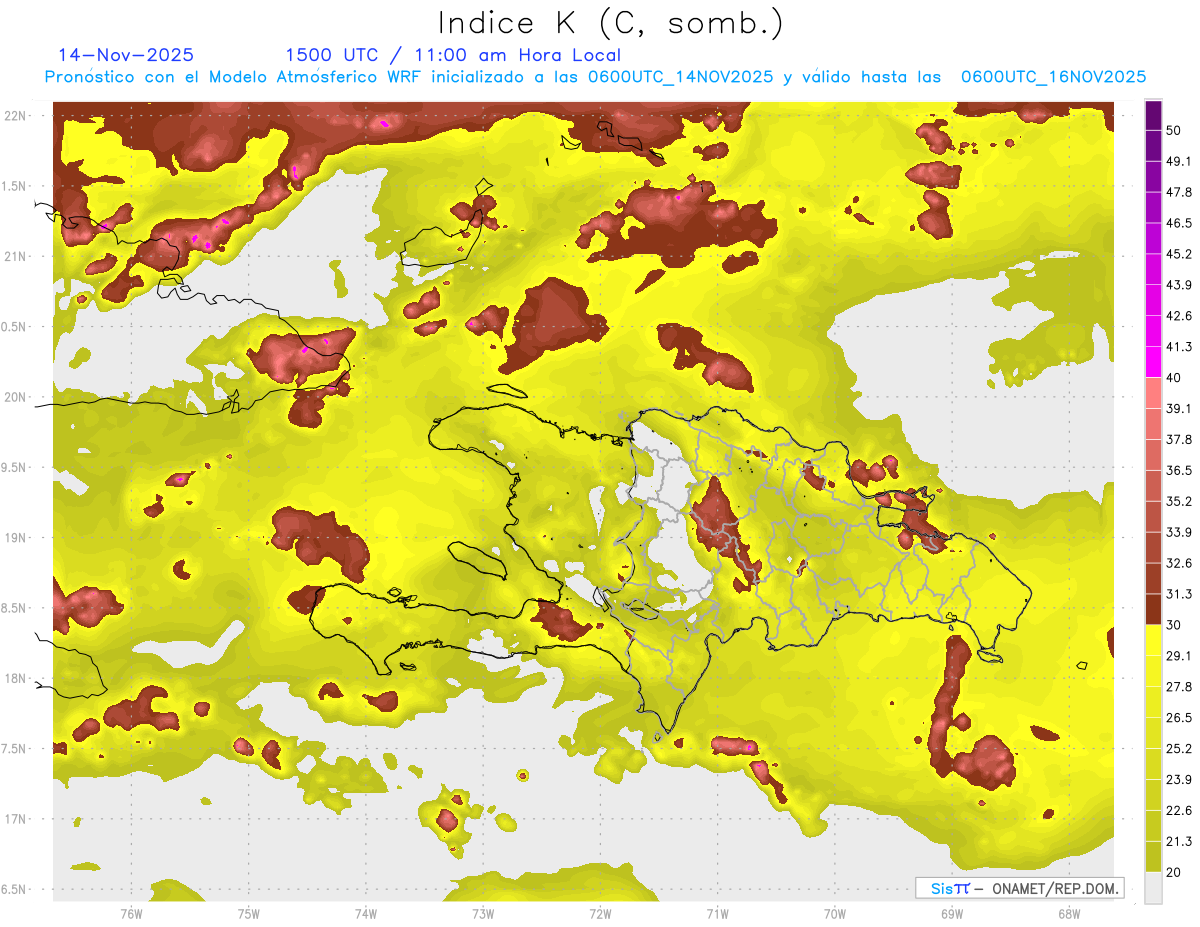Click the 'Indice K (C, somb.)' title
This screenshot has height=927, width=1200.
611,24
